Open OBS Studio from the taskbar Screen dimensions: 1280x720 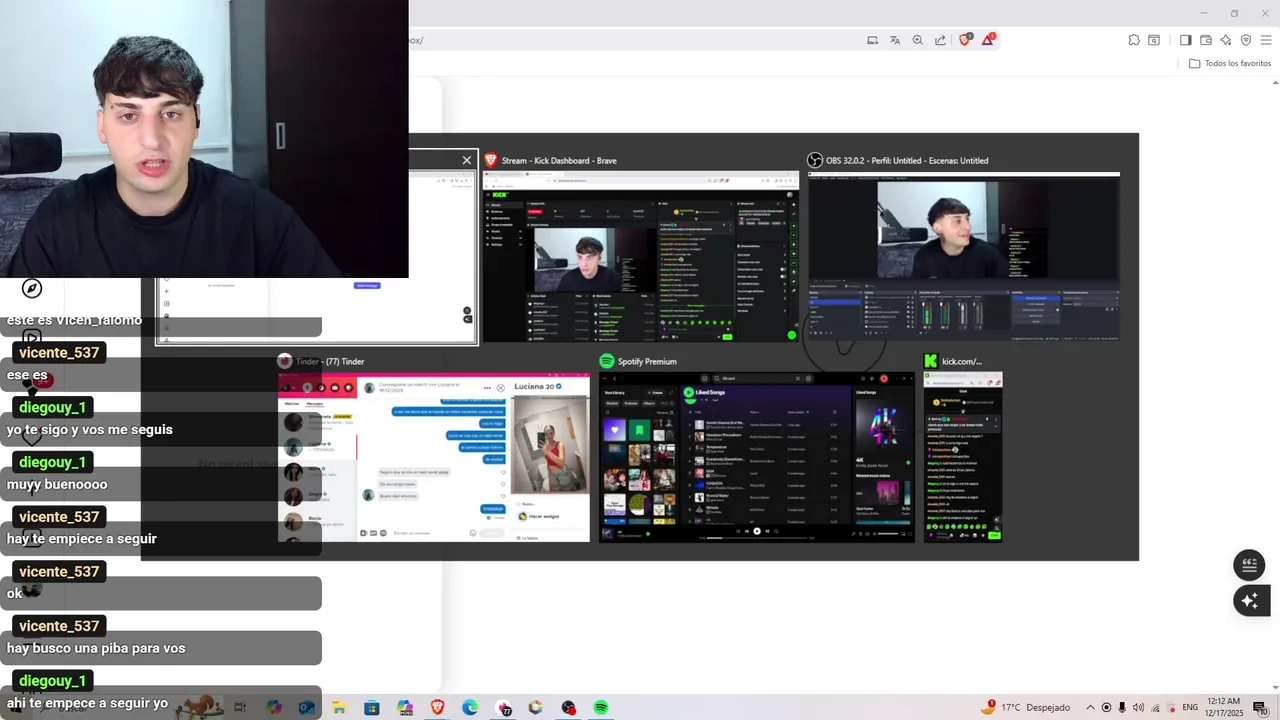click(x=568, y=708)
